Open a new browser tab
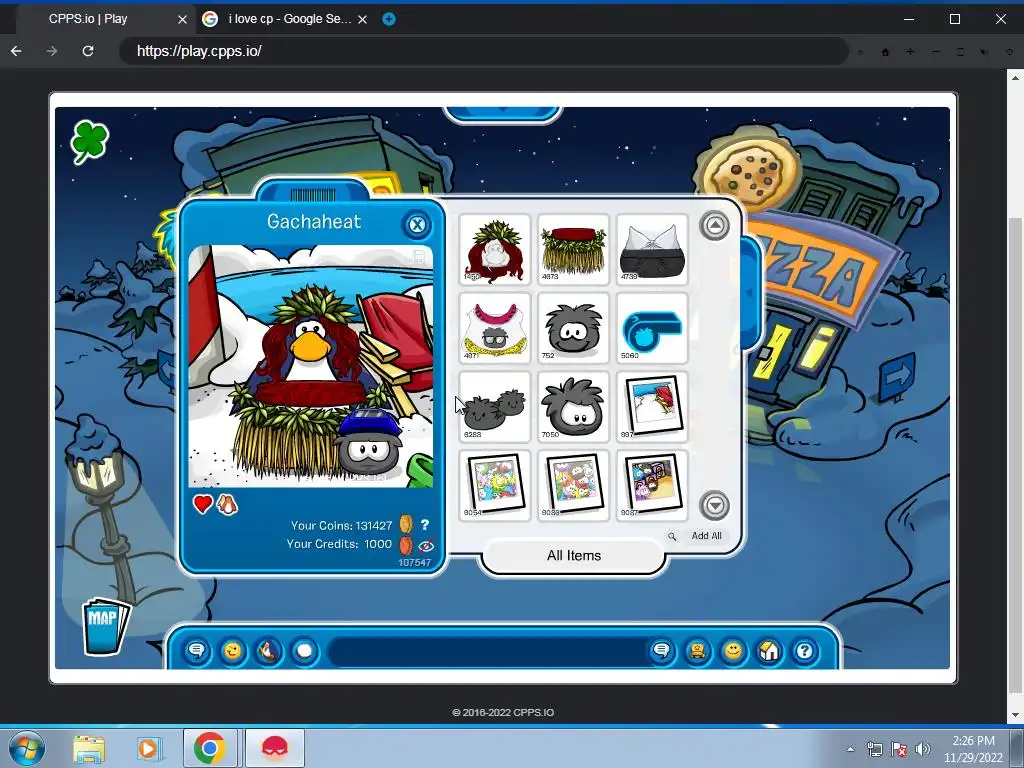Screen dimensions: 1024x768 [x=389, y=19]
